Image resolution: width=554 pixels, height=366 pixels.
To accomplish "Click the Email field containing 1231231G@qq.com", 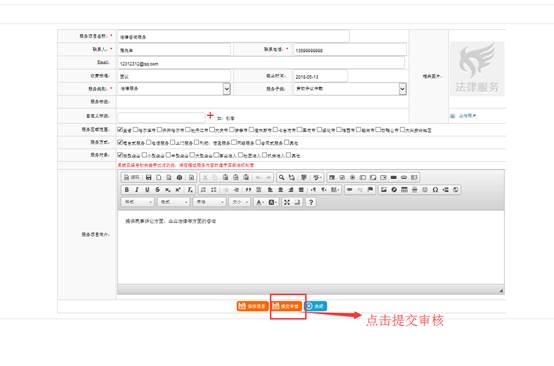I will point(261,64).
